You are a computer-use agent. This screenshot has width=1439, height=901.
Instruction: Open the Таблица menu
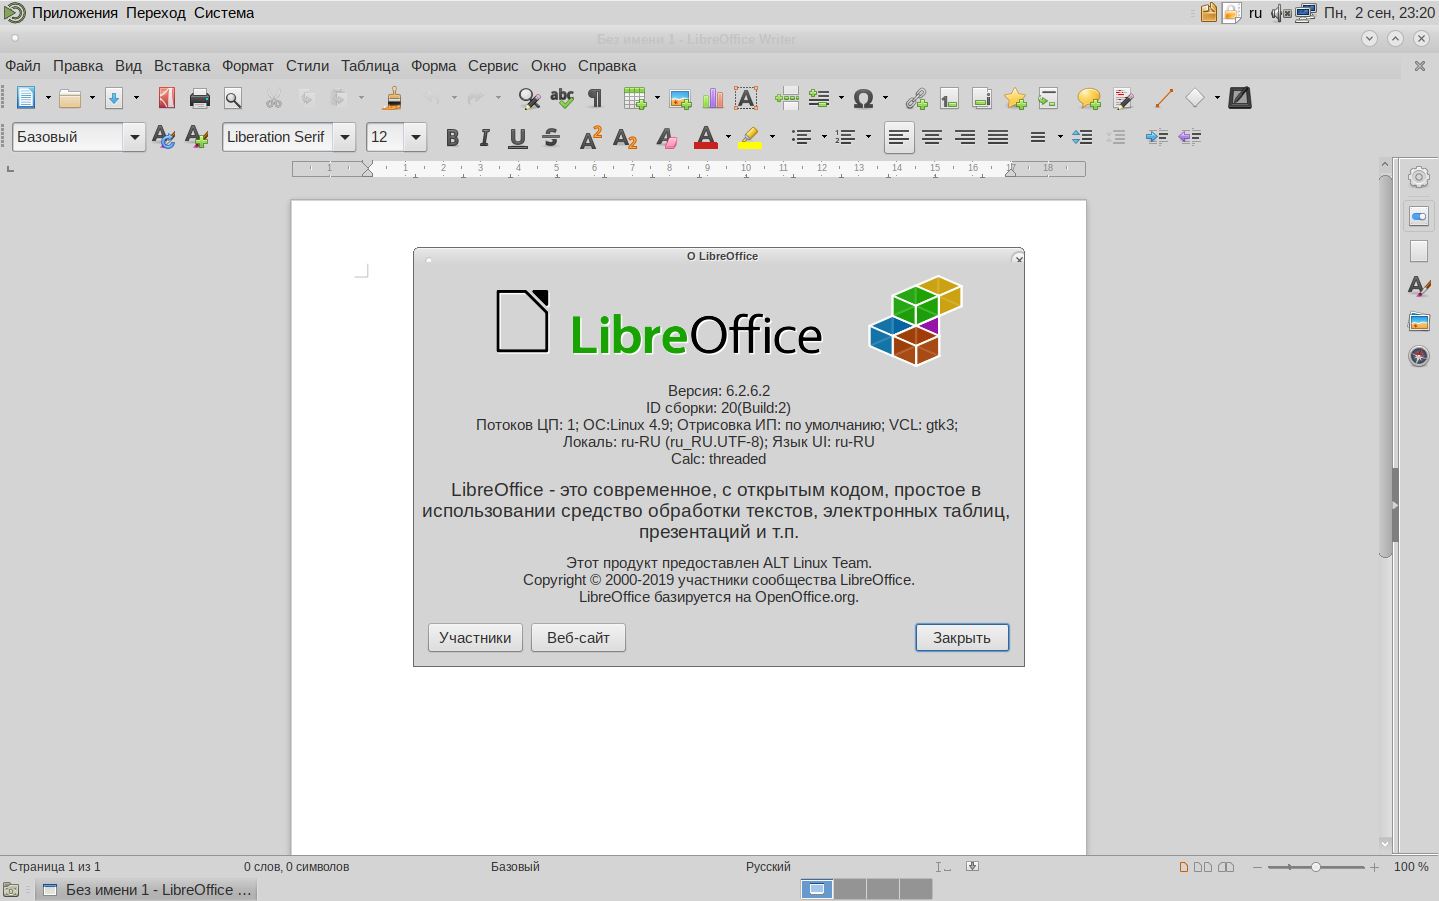click(x=370, y=66)
